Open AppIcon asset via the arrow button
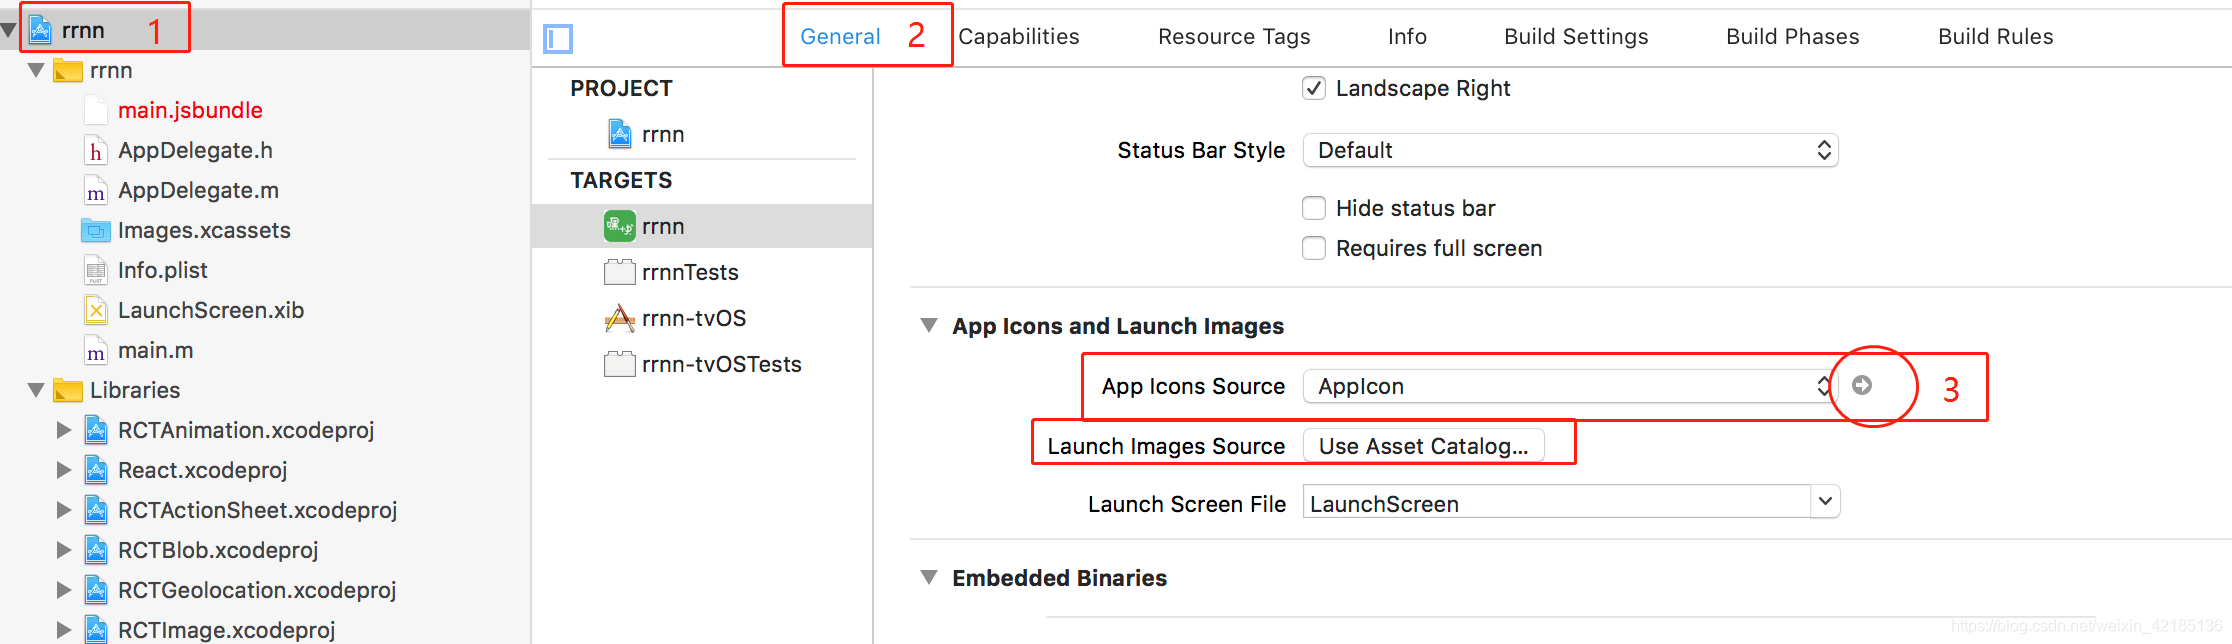This screenshot has width=2232, height=644. [1862, 385]
